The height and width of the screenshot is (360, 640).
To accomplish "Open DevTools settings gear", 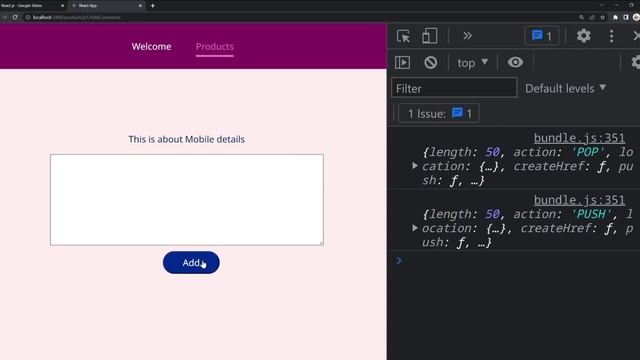I will pyautogui.click(x=583, y=36).
